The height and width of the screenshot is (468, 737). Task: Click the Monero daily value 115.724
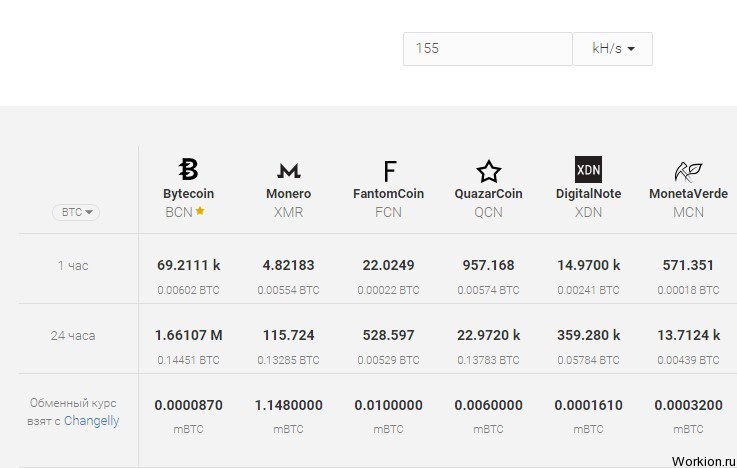[289, 335]
